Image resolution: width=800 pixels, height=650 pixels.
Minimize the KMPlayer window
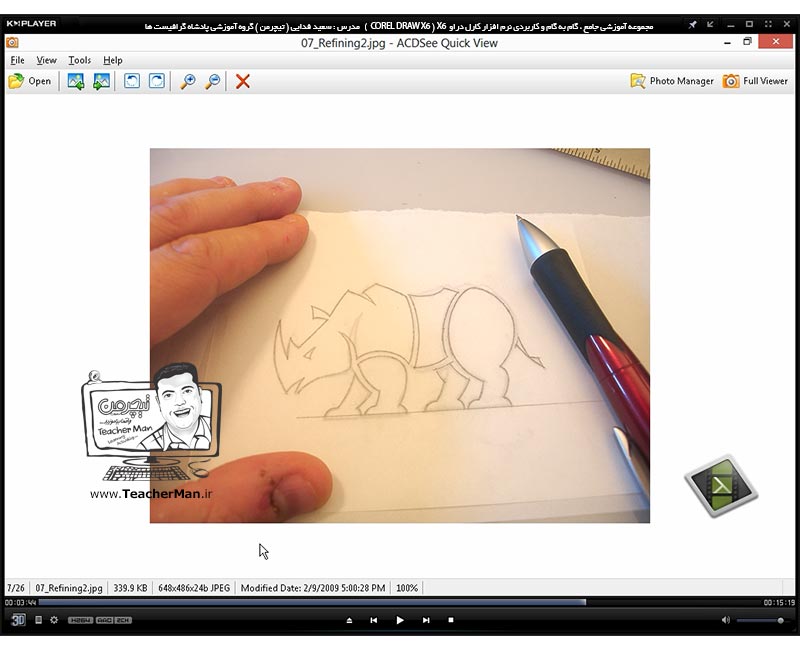(731, 24)
